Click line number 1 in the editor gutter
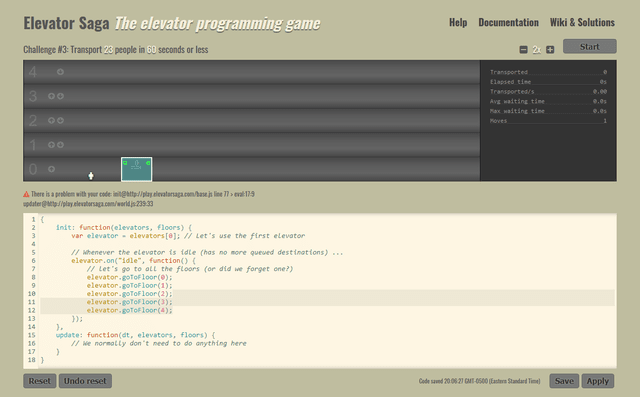The height and width of the screenshot is (397, 640). click(x=33, y=219)
